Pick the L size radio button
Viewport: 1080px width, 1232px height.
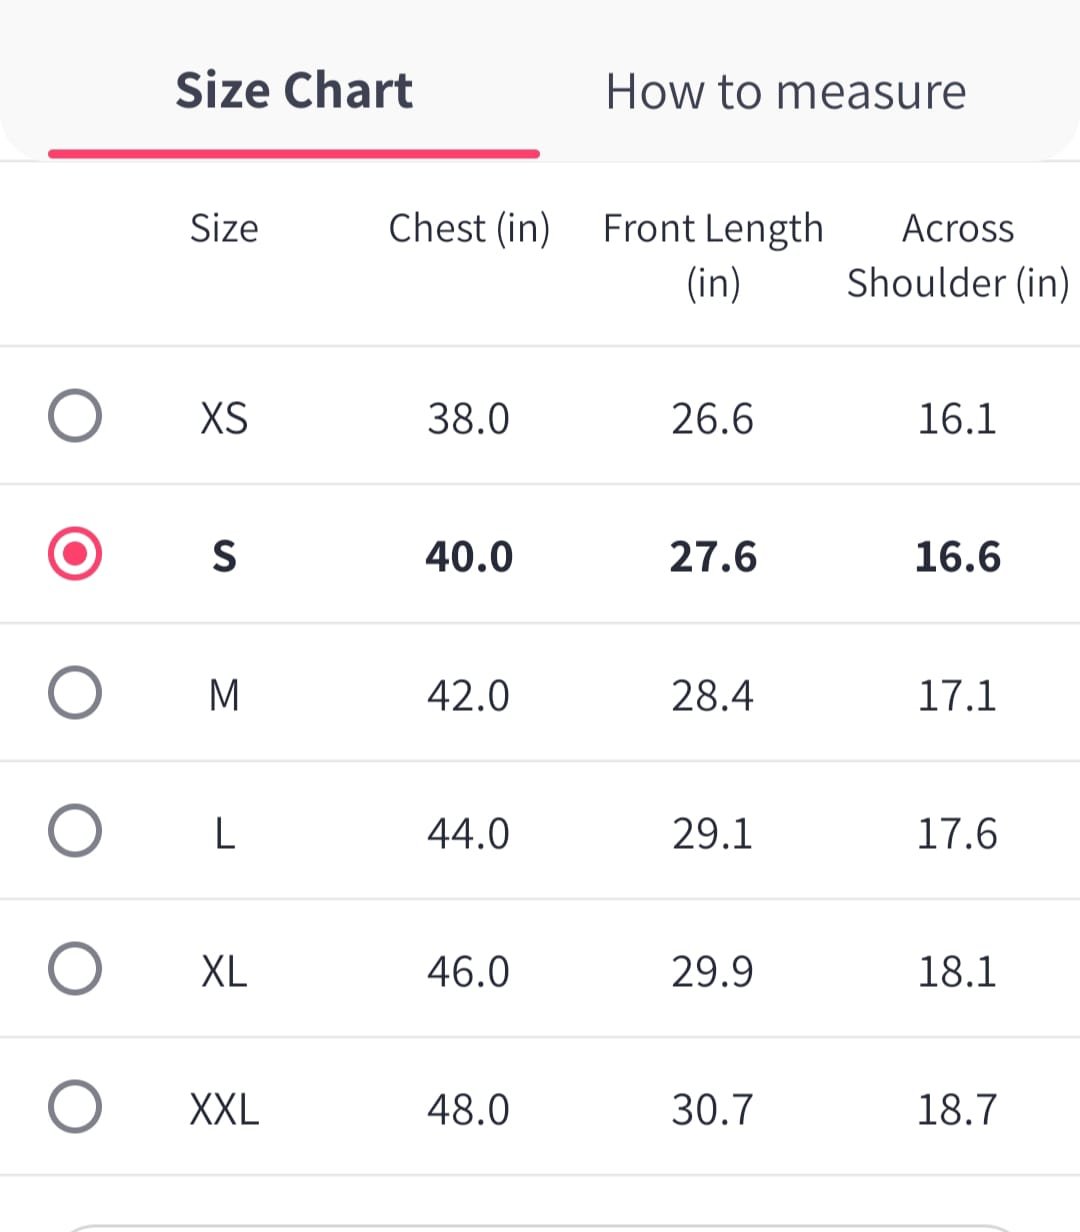pos(75,830)
